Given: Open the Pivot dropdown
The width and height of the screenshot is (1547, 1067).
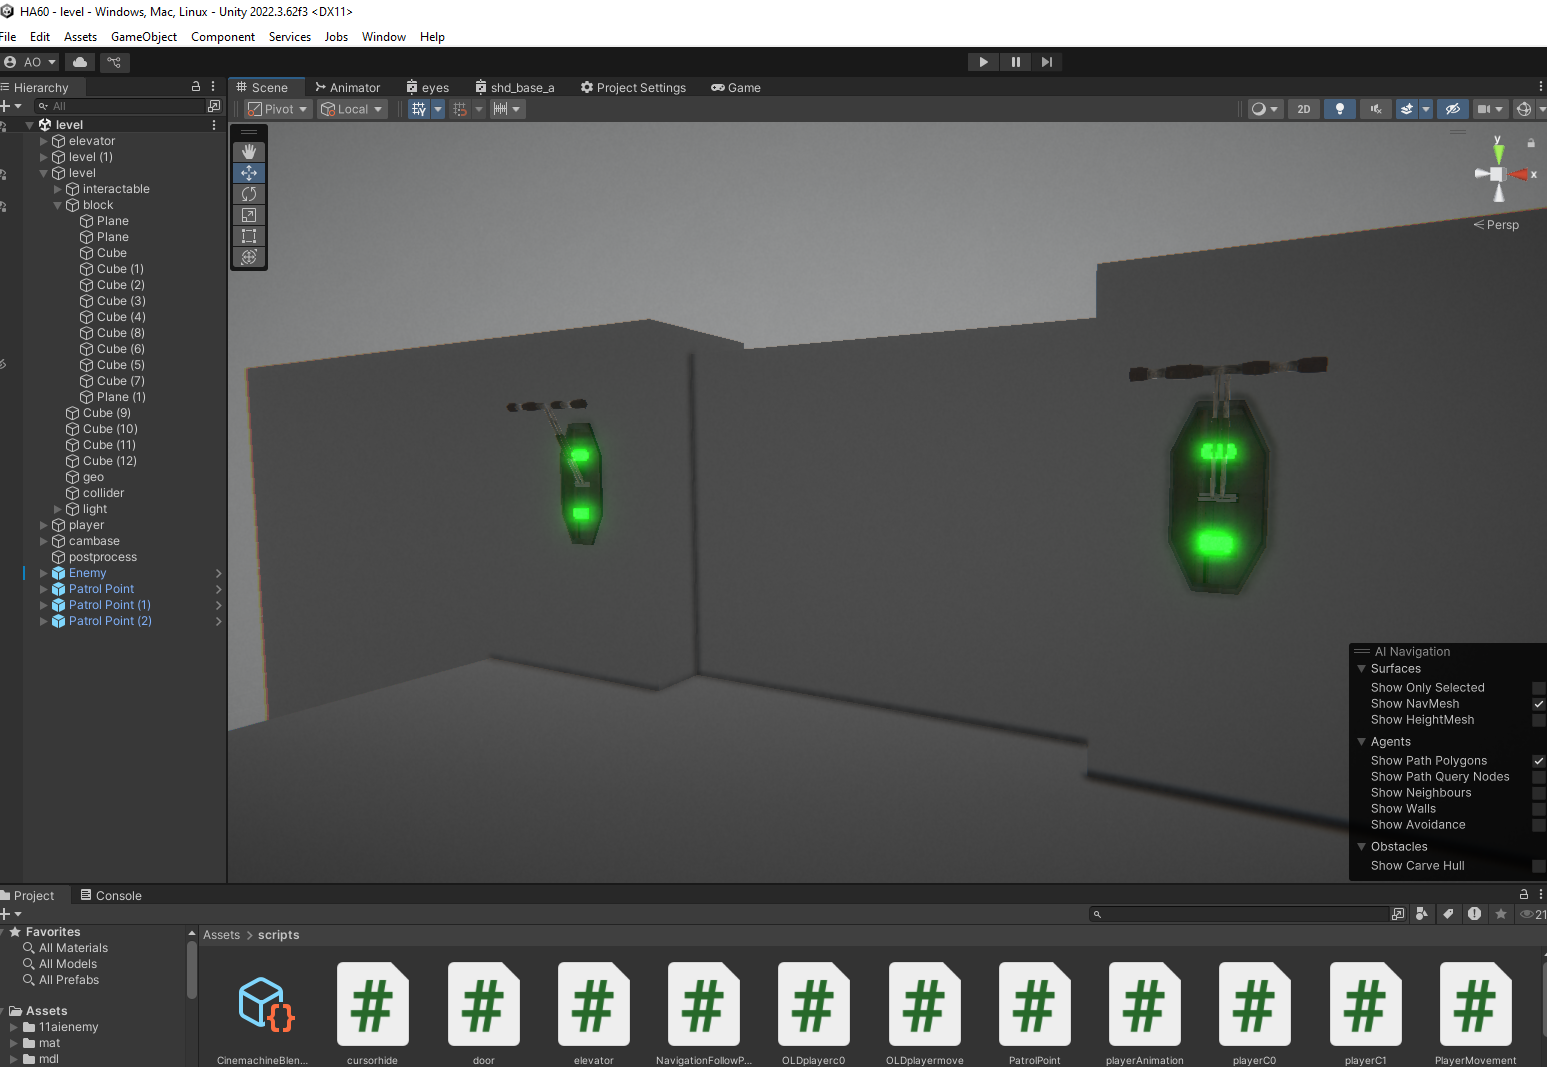Looking at the screenshot, I should click(278, 109).
